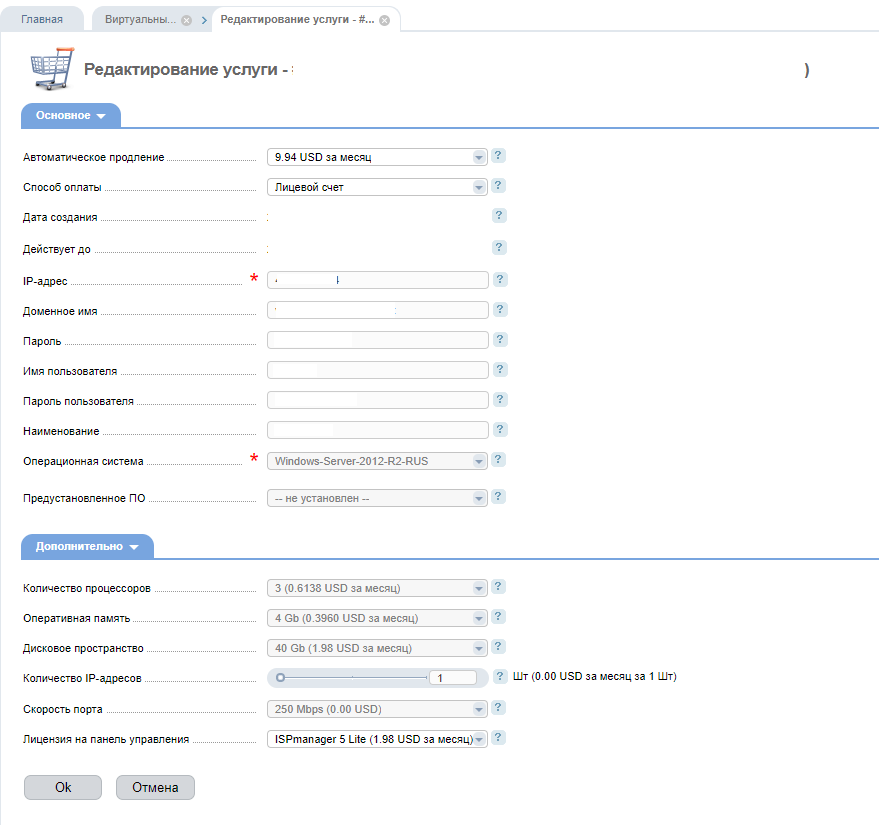
Task: Collapse the Дополнительно section
Action: (x=87, y=547)
